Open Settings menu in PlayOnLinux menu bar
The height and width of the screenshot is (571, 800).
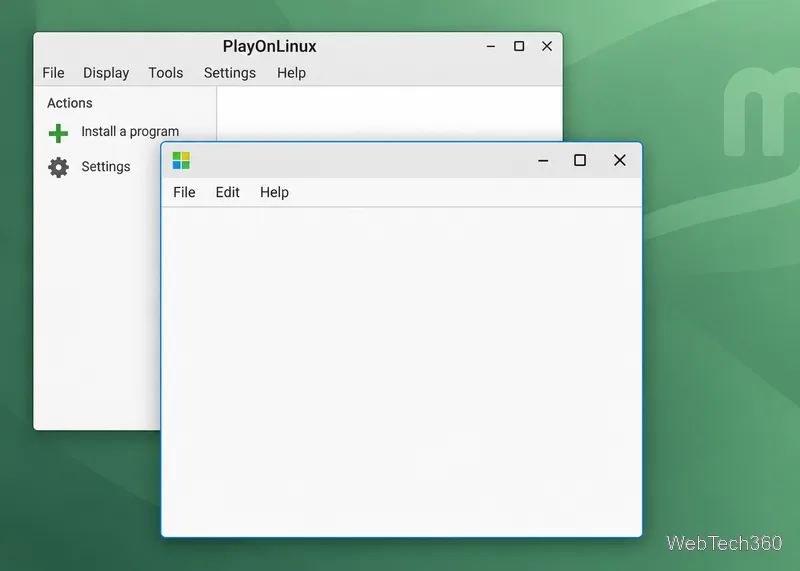(230, 73)
